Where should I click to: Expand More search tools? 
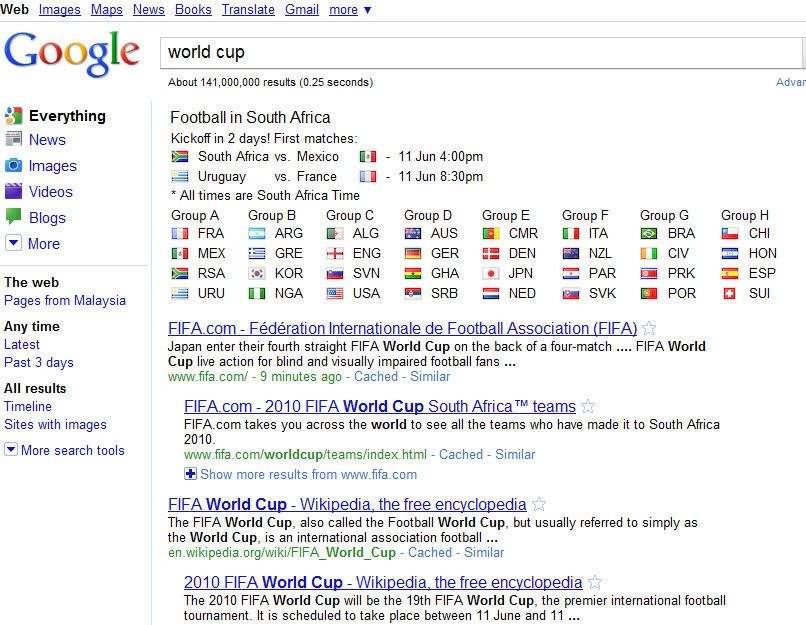pos(64,450)
